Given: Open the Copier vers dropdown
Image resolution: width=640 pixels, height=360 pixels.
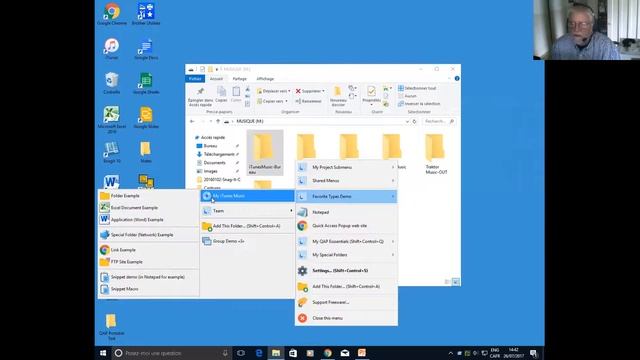Looking at the screenshot, I should 272,101.
